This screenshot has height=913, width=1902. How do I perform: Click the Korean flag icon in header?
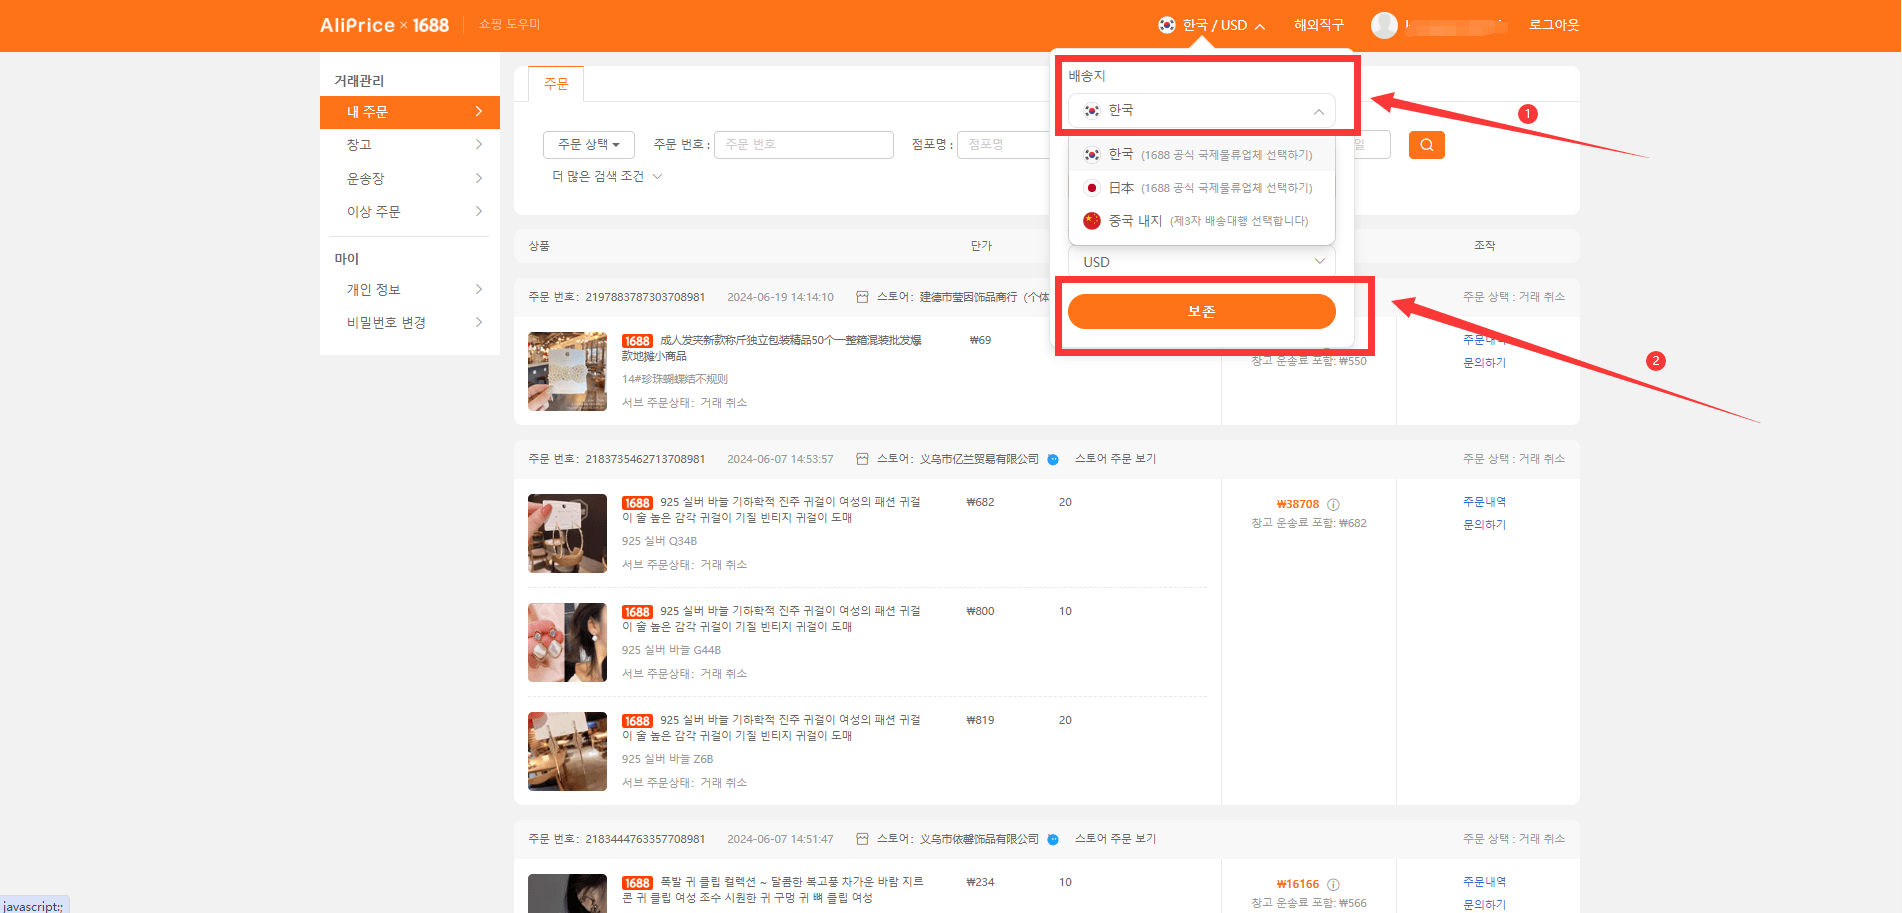click(x=1166, y=25)
